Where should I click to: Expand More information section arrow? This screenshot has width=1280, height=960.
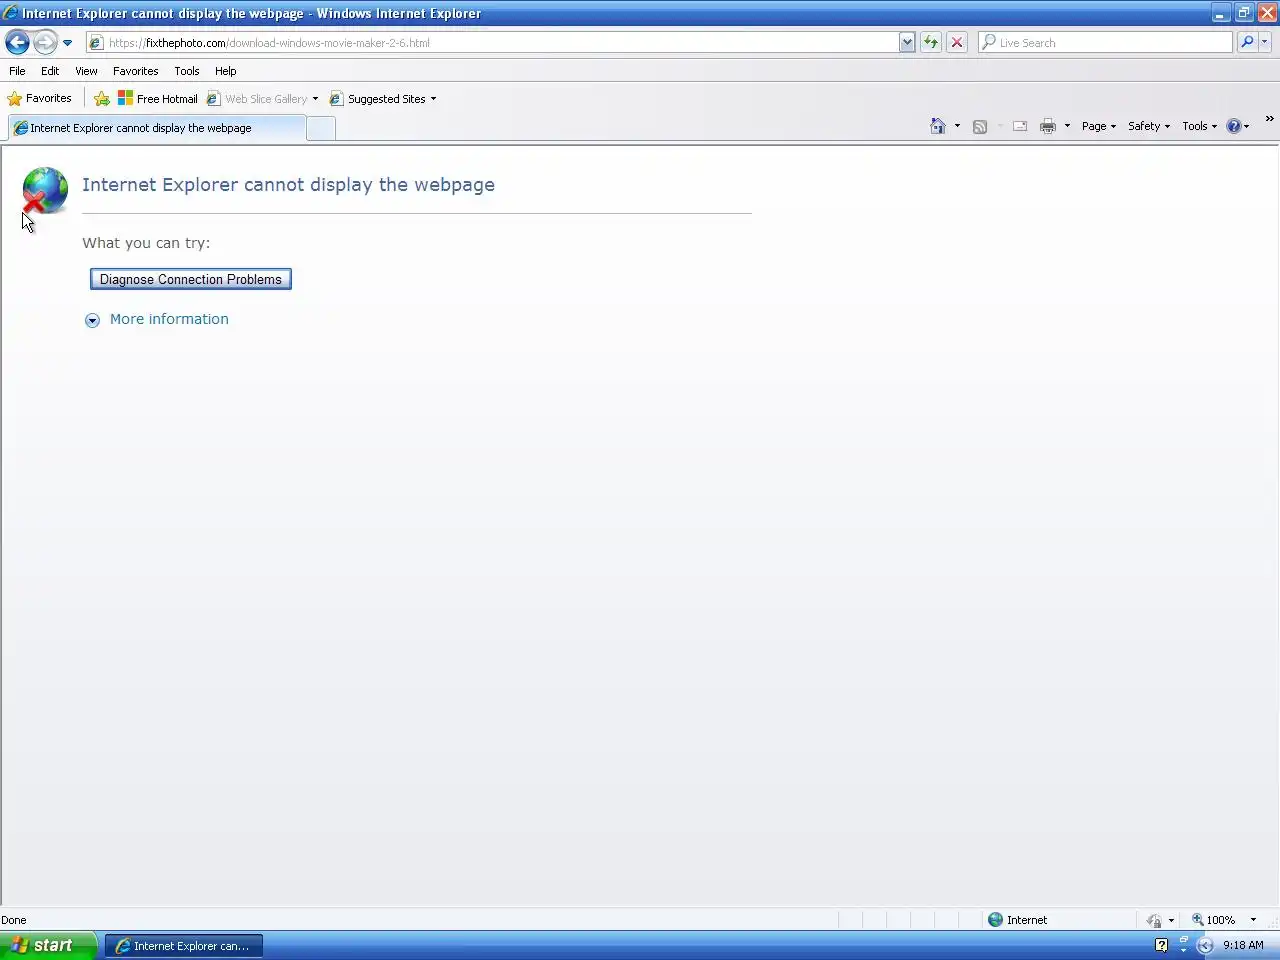pyautogui.click(x=92, y=320)
